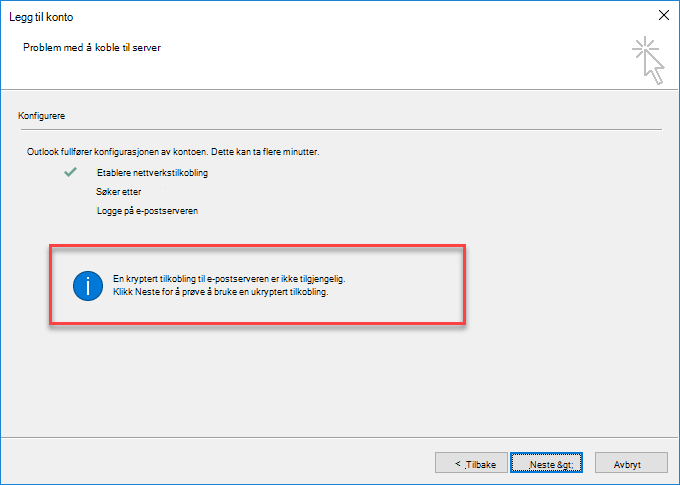Viewport: 680px width, 485px height.
Task: Click the red highlighted message box border
Action: pyautogui.click(x=258, y=246)
